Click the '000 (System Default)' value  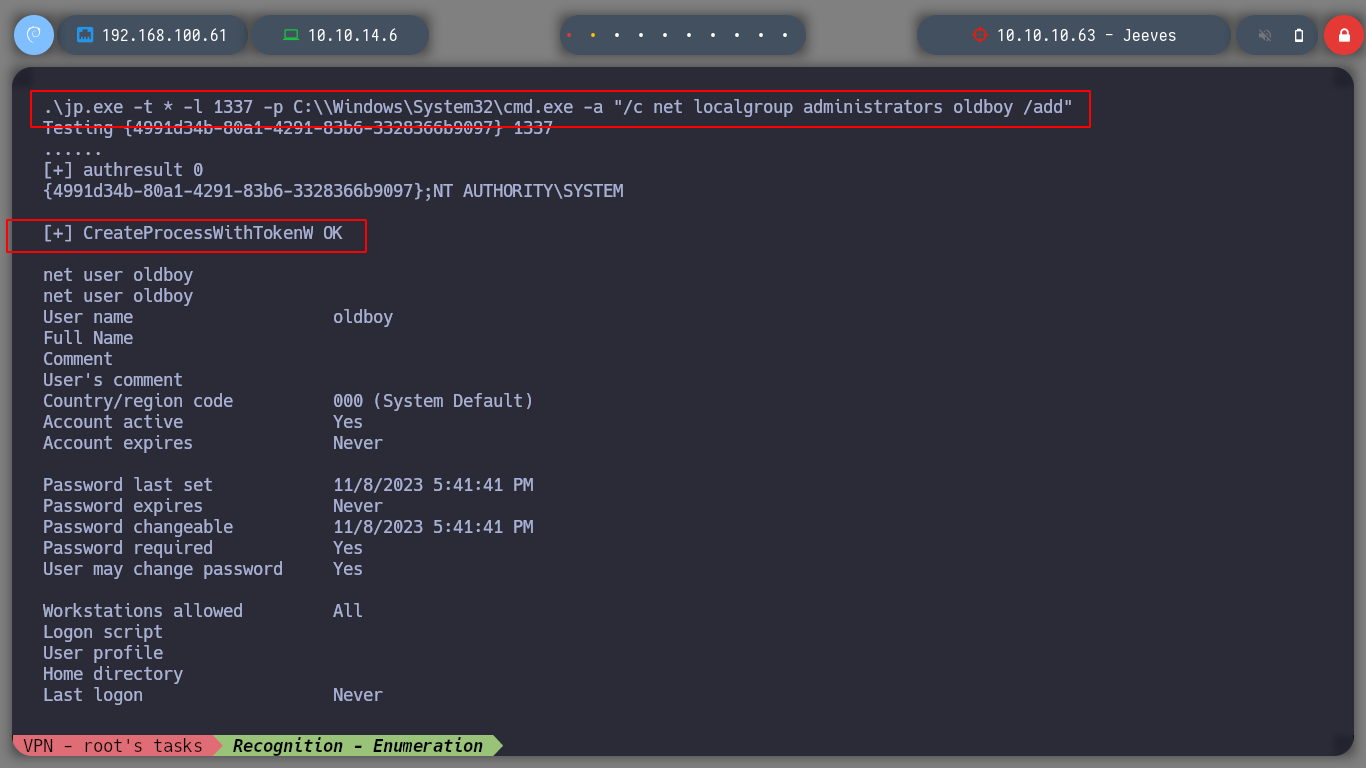click(433, 401)
